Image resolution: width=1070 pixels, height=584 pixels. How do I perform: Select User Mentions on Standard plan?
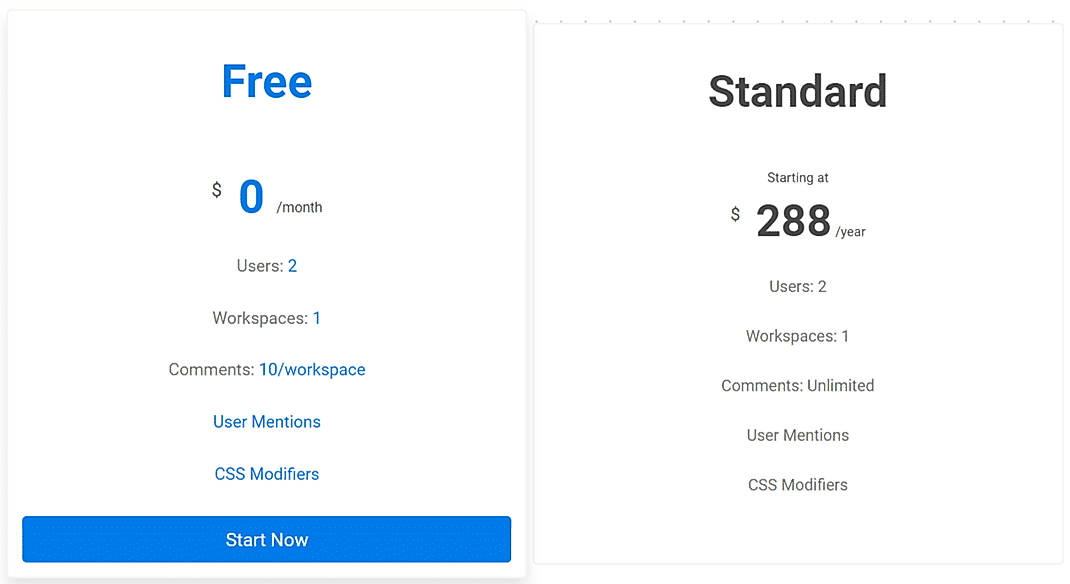(797, 435)
